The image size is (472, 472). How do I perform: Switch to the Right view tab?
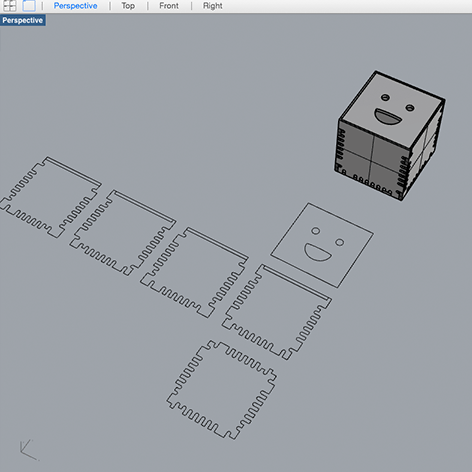tap(213, 6)
